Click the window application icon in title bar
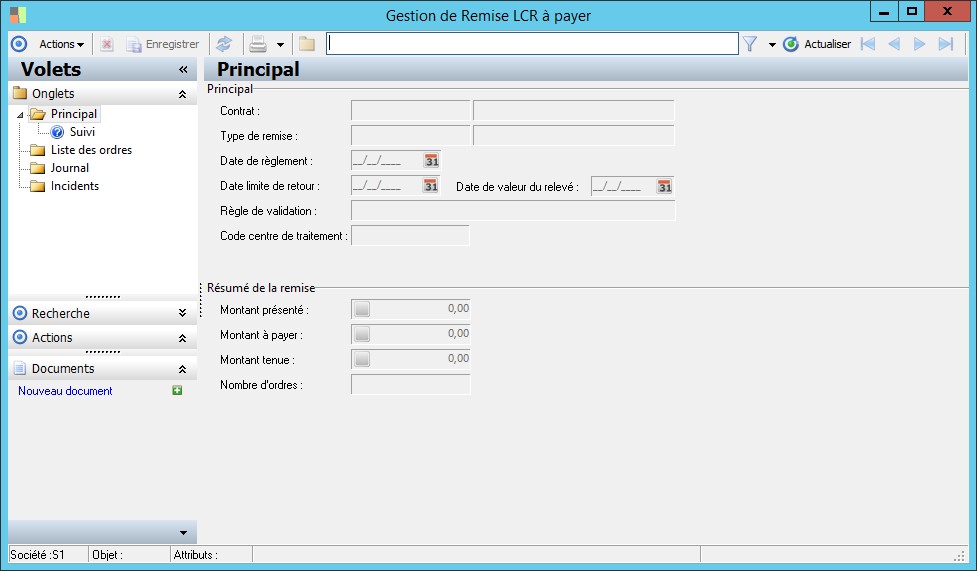The width and height of the screenshot is (977, 571). (18, 14)
